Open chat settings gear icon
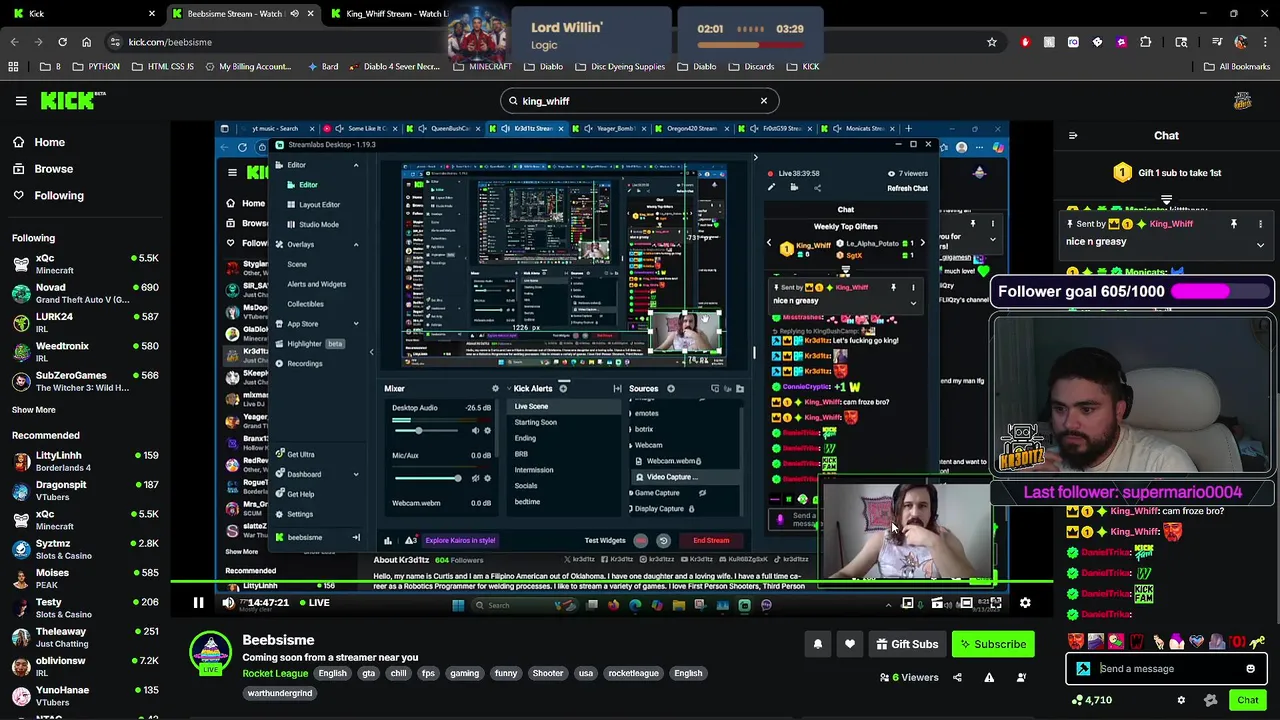The image size is (1280, 720). [x=1181, y=700]
